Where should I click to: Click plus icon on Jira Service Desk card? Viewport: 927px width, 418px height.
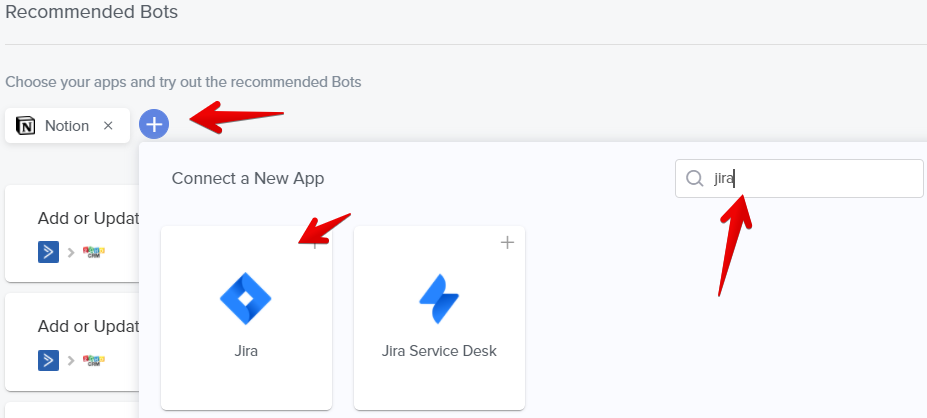point(507,242)
